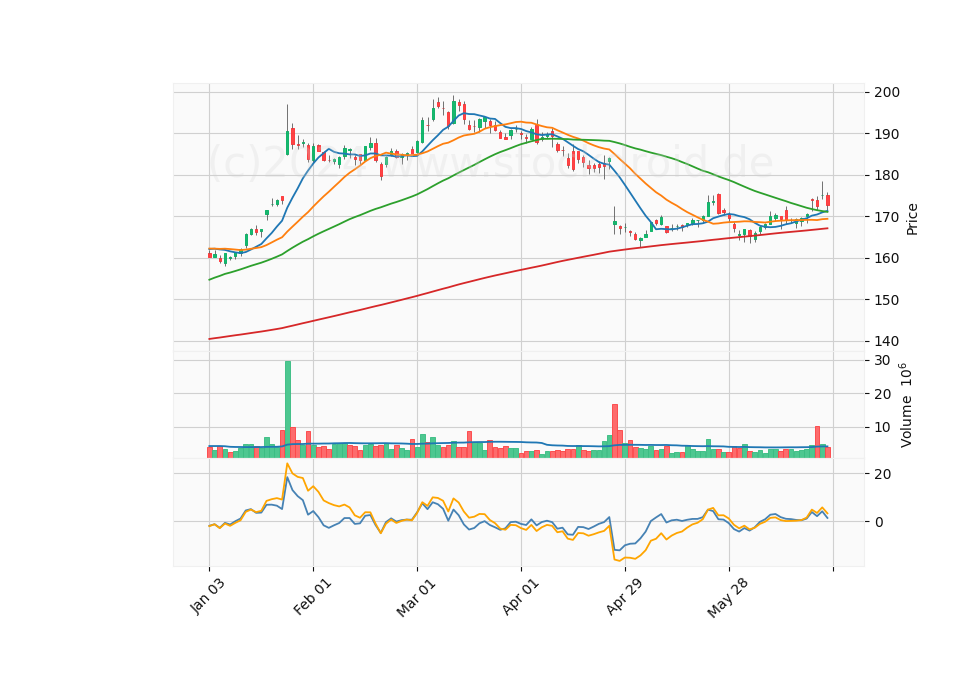
Task: Click the 190 price axis label
Action: click(x=887, y=134)
